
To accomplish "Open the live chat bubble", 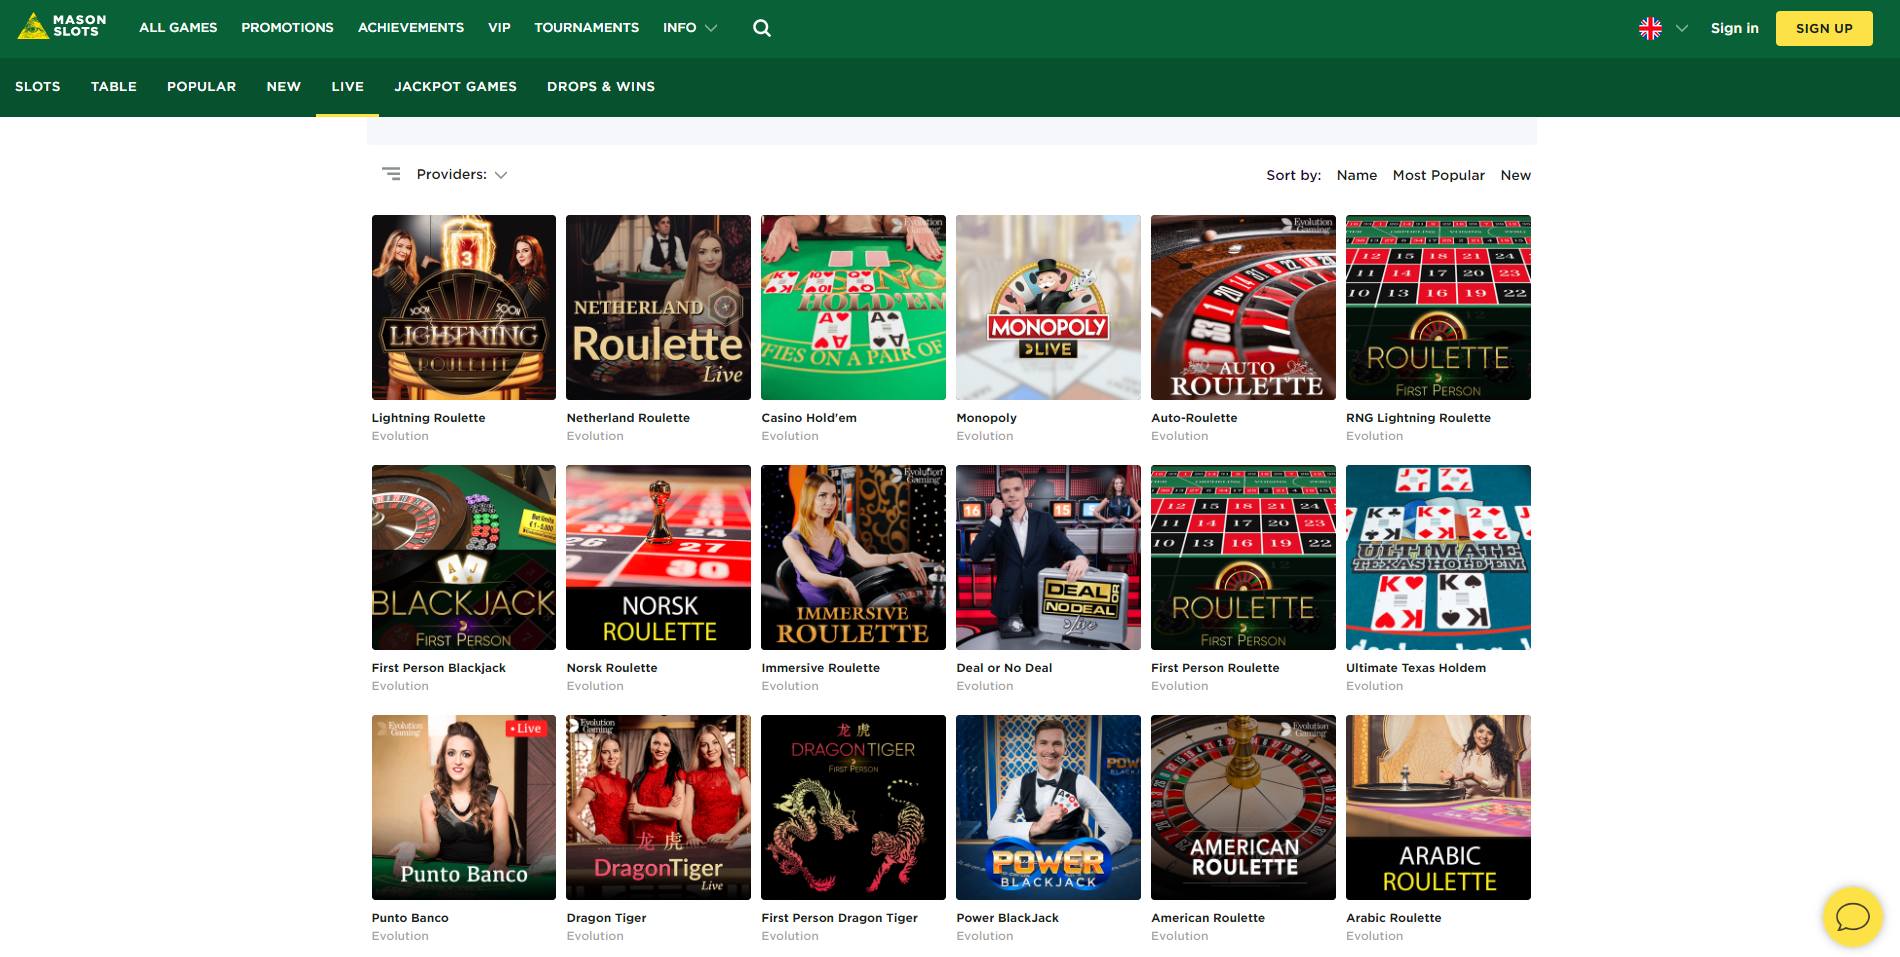I will click(x=1852, y=916).
